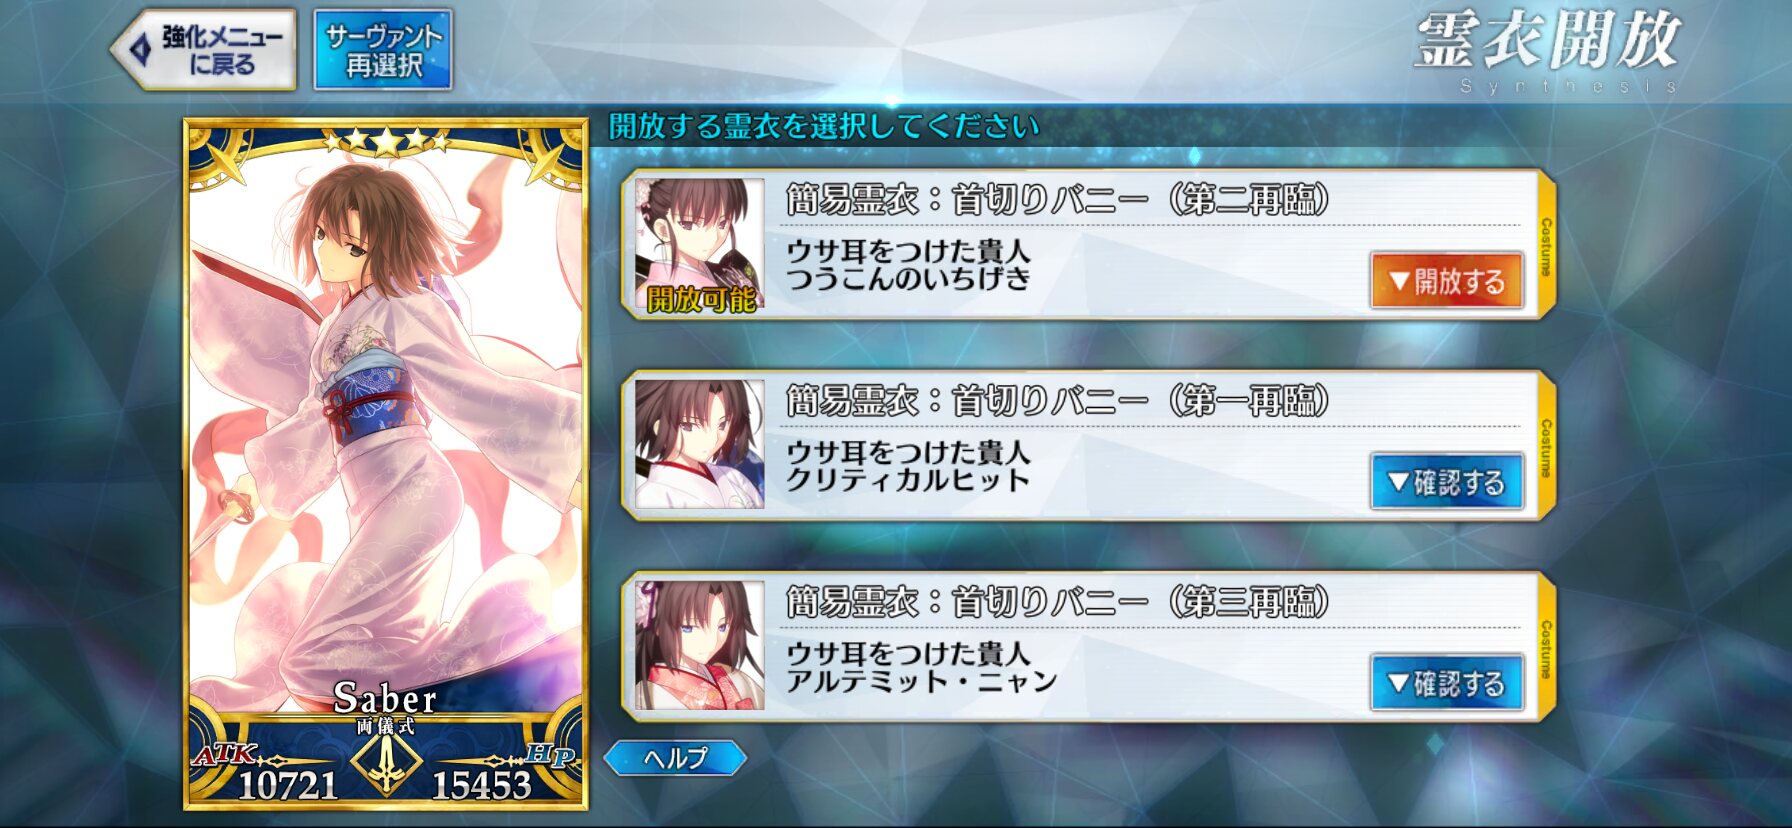The width and height of the screenshot is (1792, 828).
Task: Tap the five-star rarity icons
Action: [x=386, y=141]
